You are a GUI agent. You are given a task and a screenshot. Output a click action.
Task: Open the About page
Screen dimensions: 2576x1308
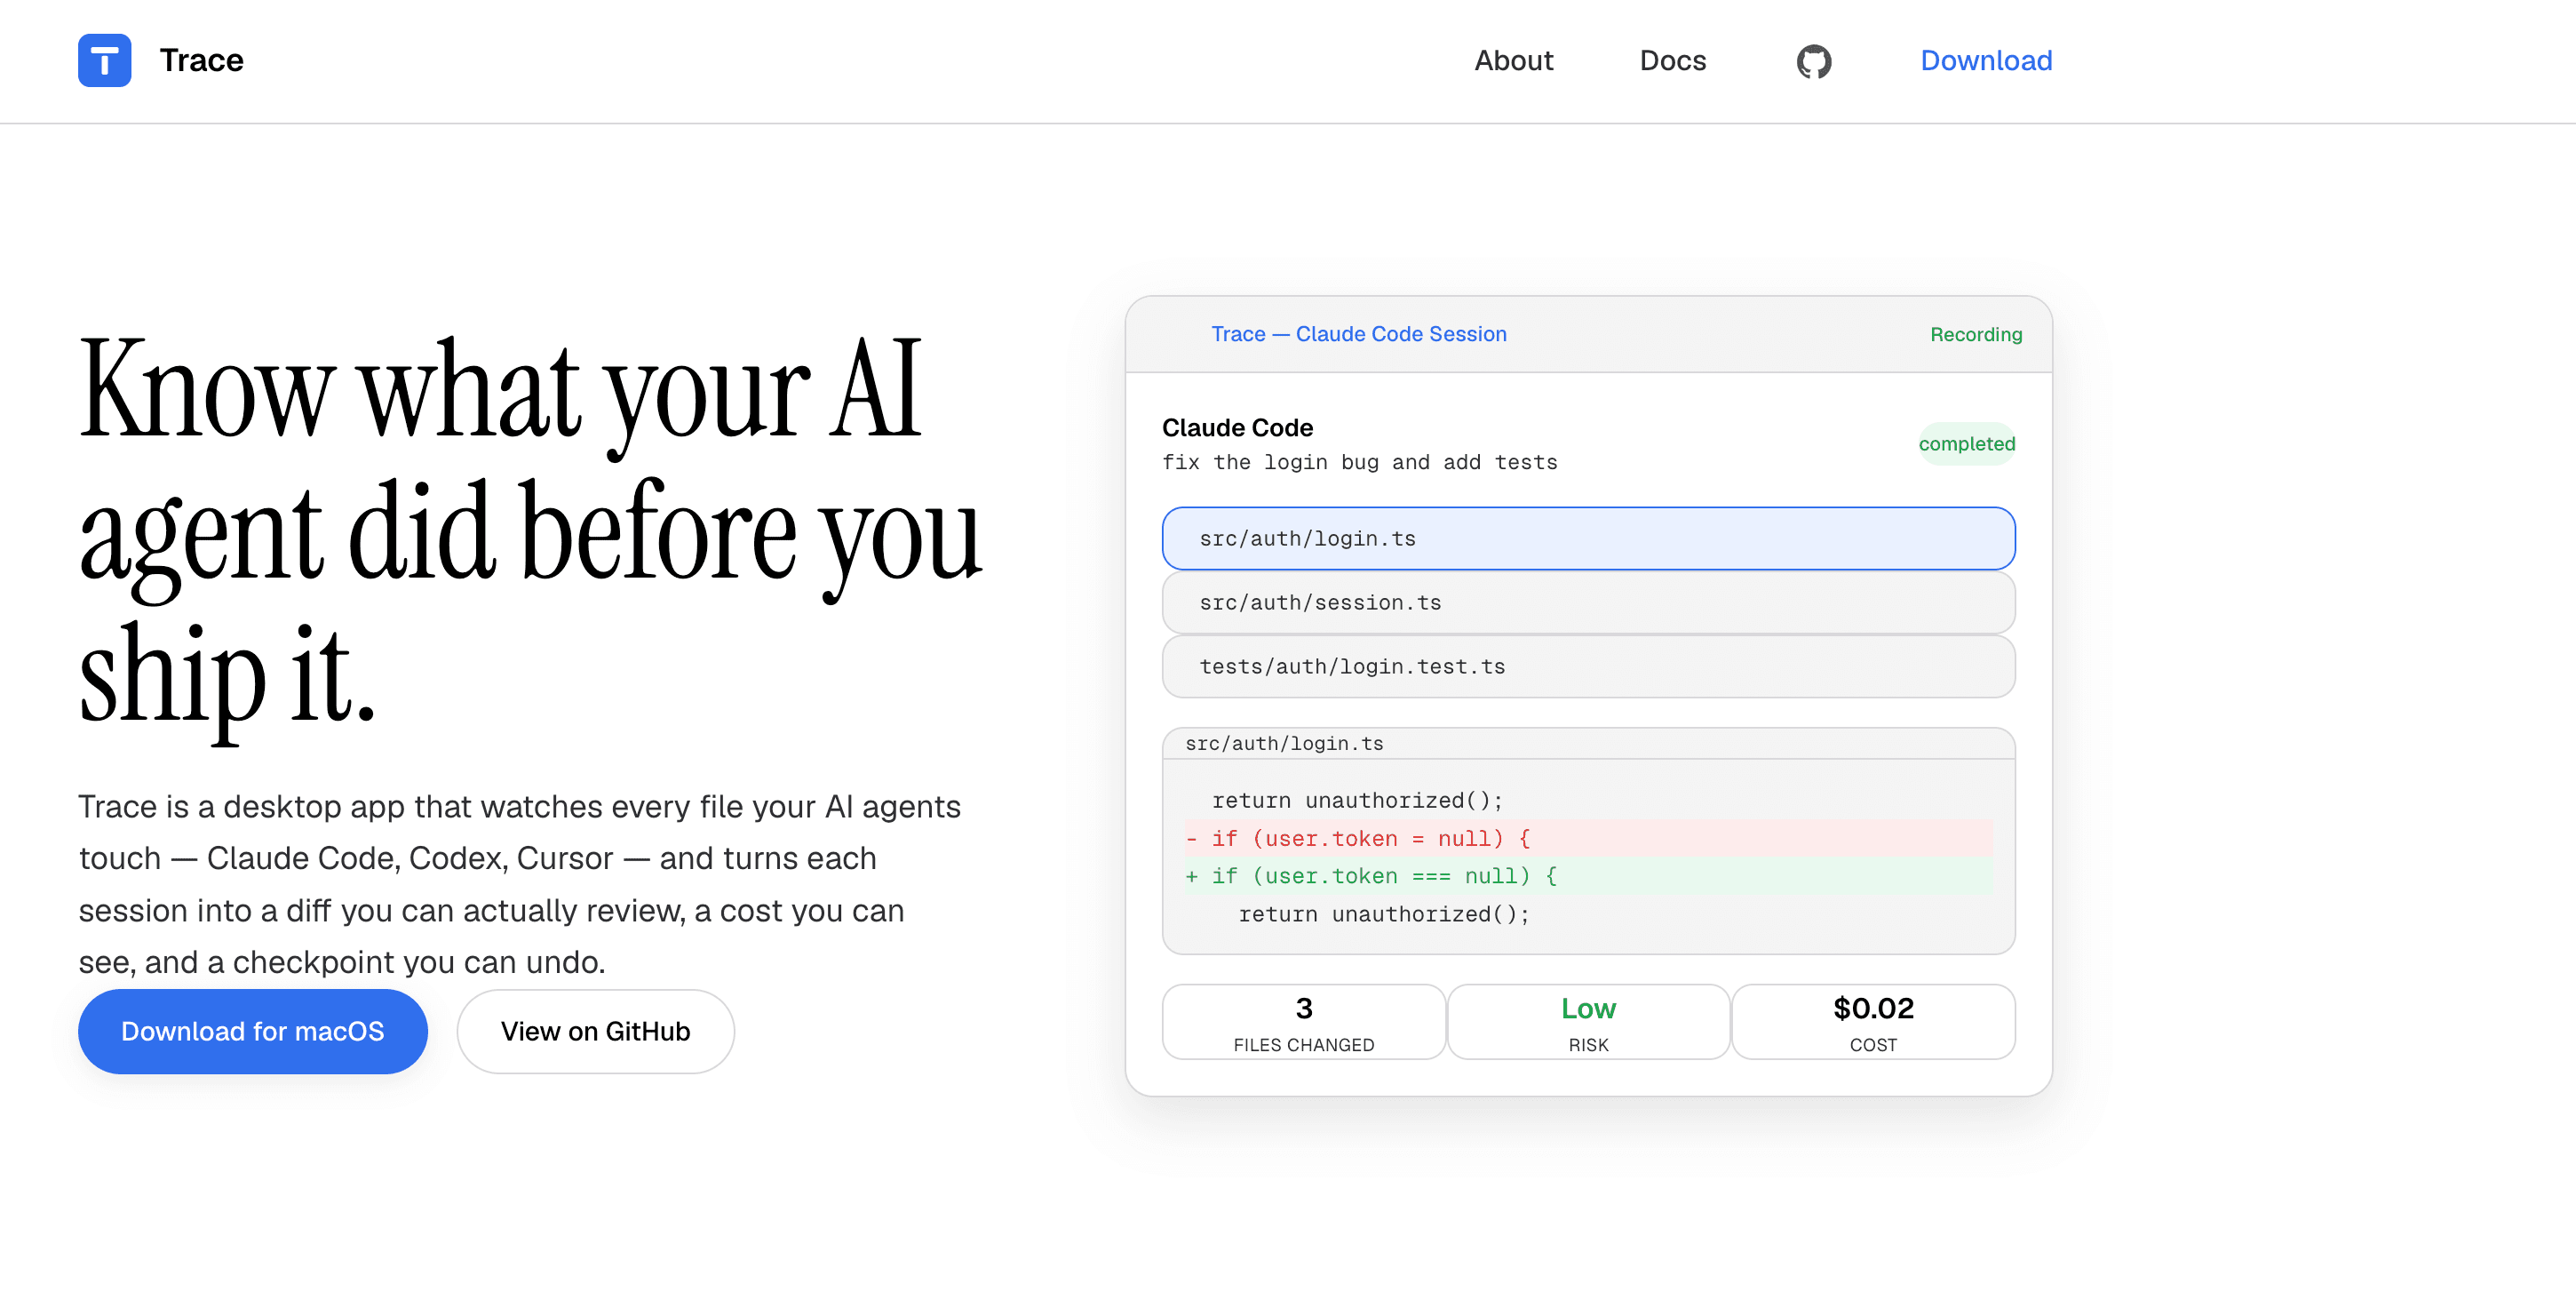pyautogui.click(x=1513, y=60)
